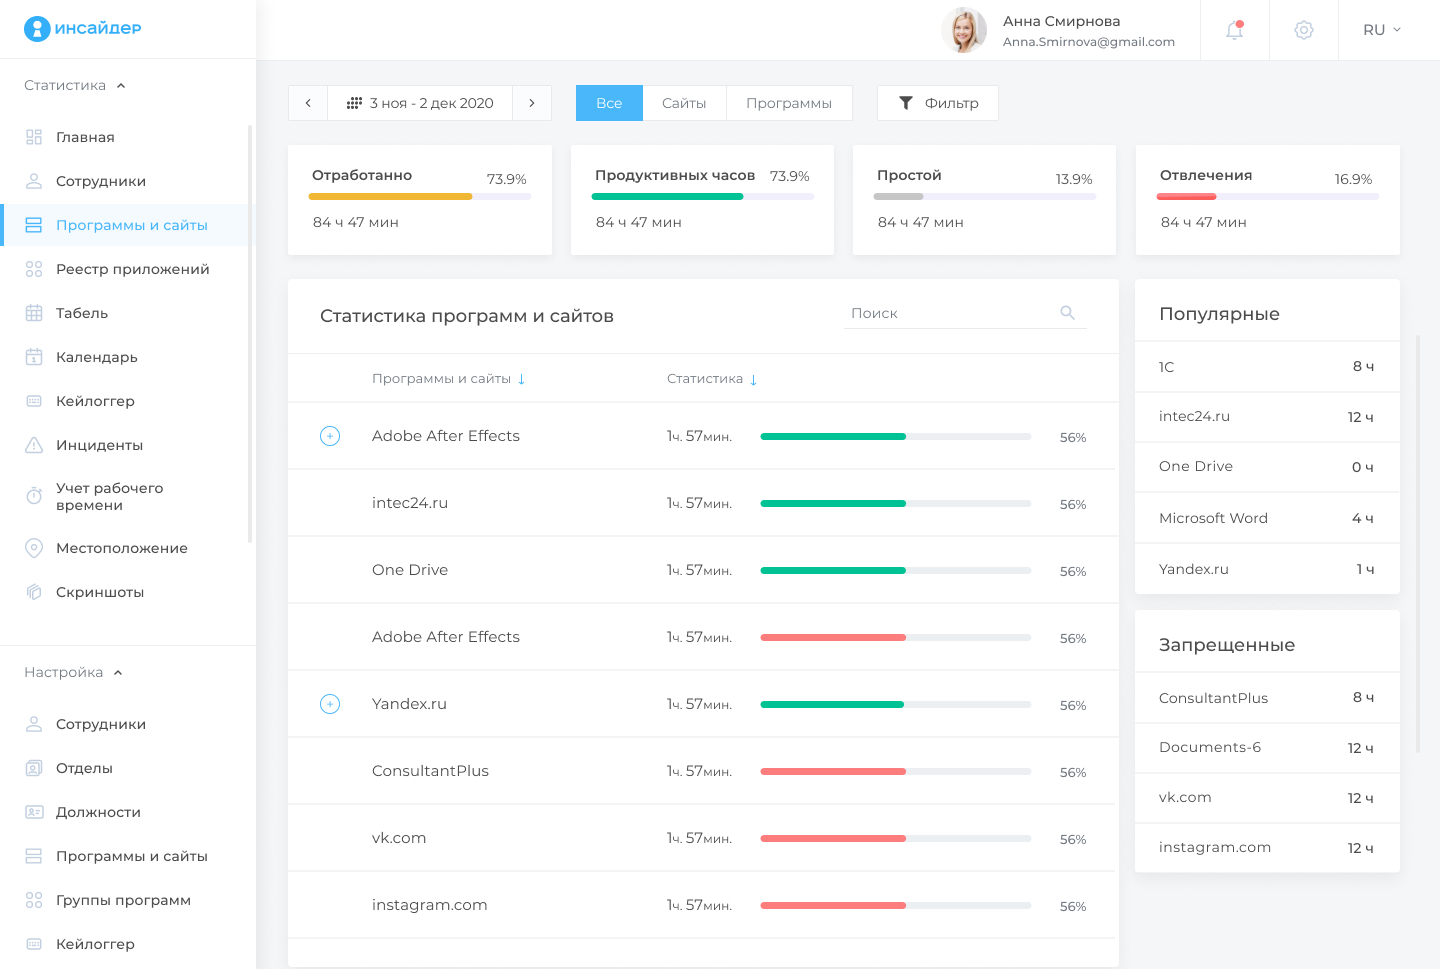Open the RU language dropdown
Image resolution: width=1440 pixels, height=969 pixels.
[1382, 30]
